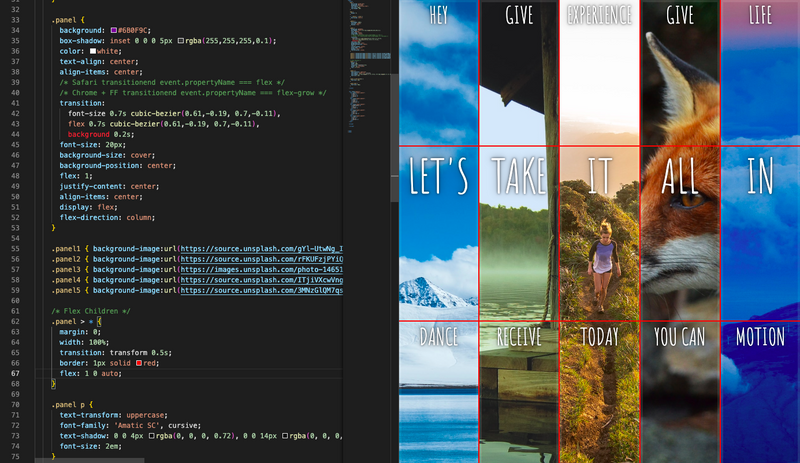The height and width of the screenshot is (463, 800).
Task: Click the MOTION text in last panel
Action: pos(760,336)
